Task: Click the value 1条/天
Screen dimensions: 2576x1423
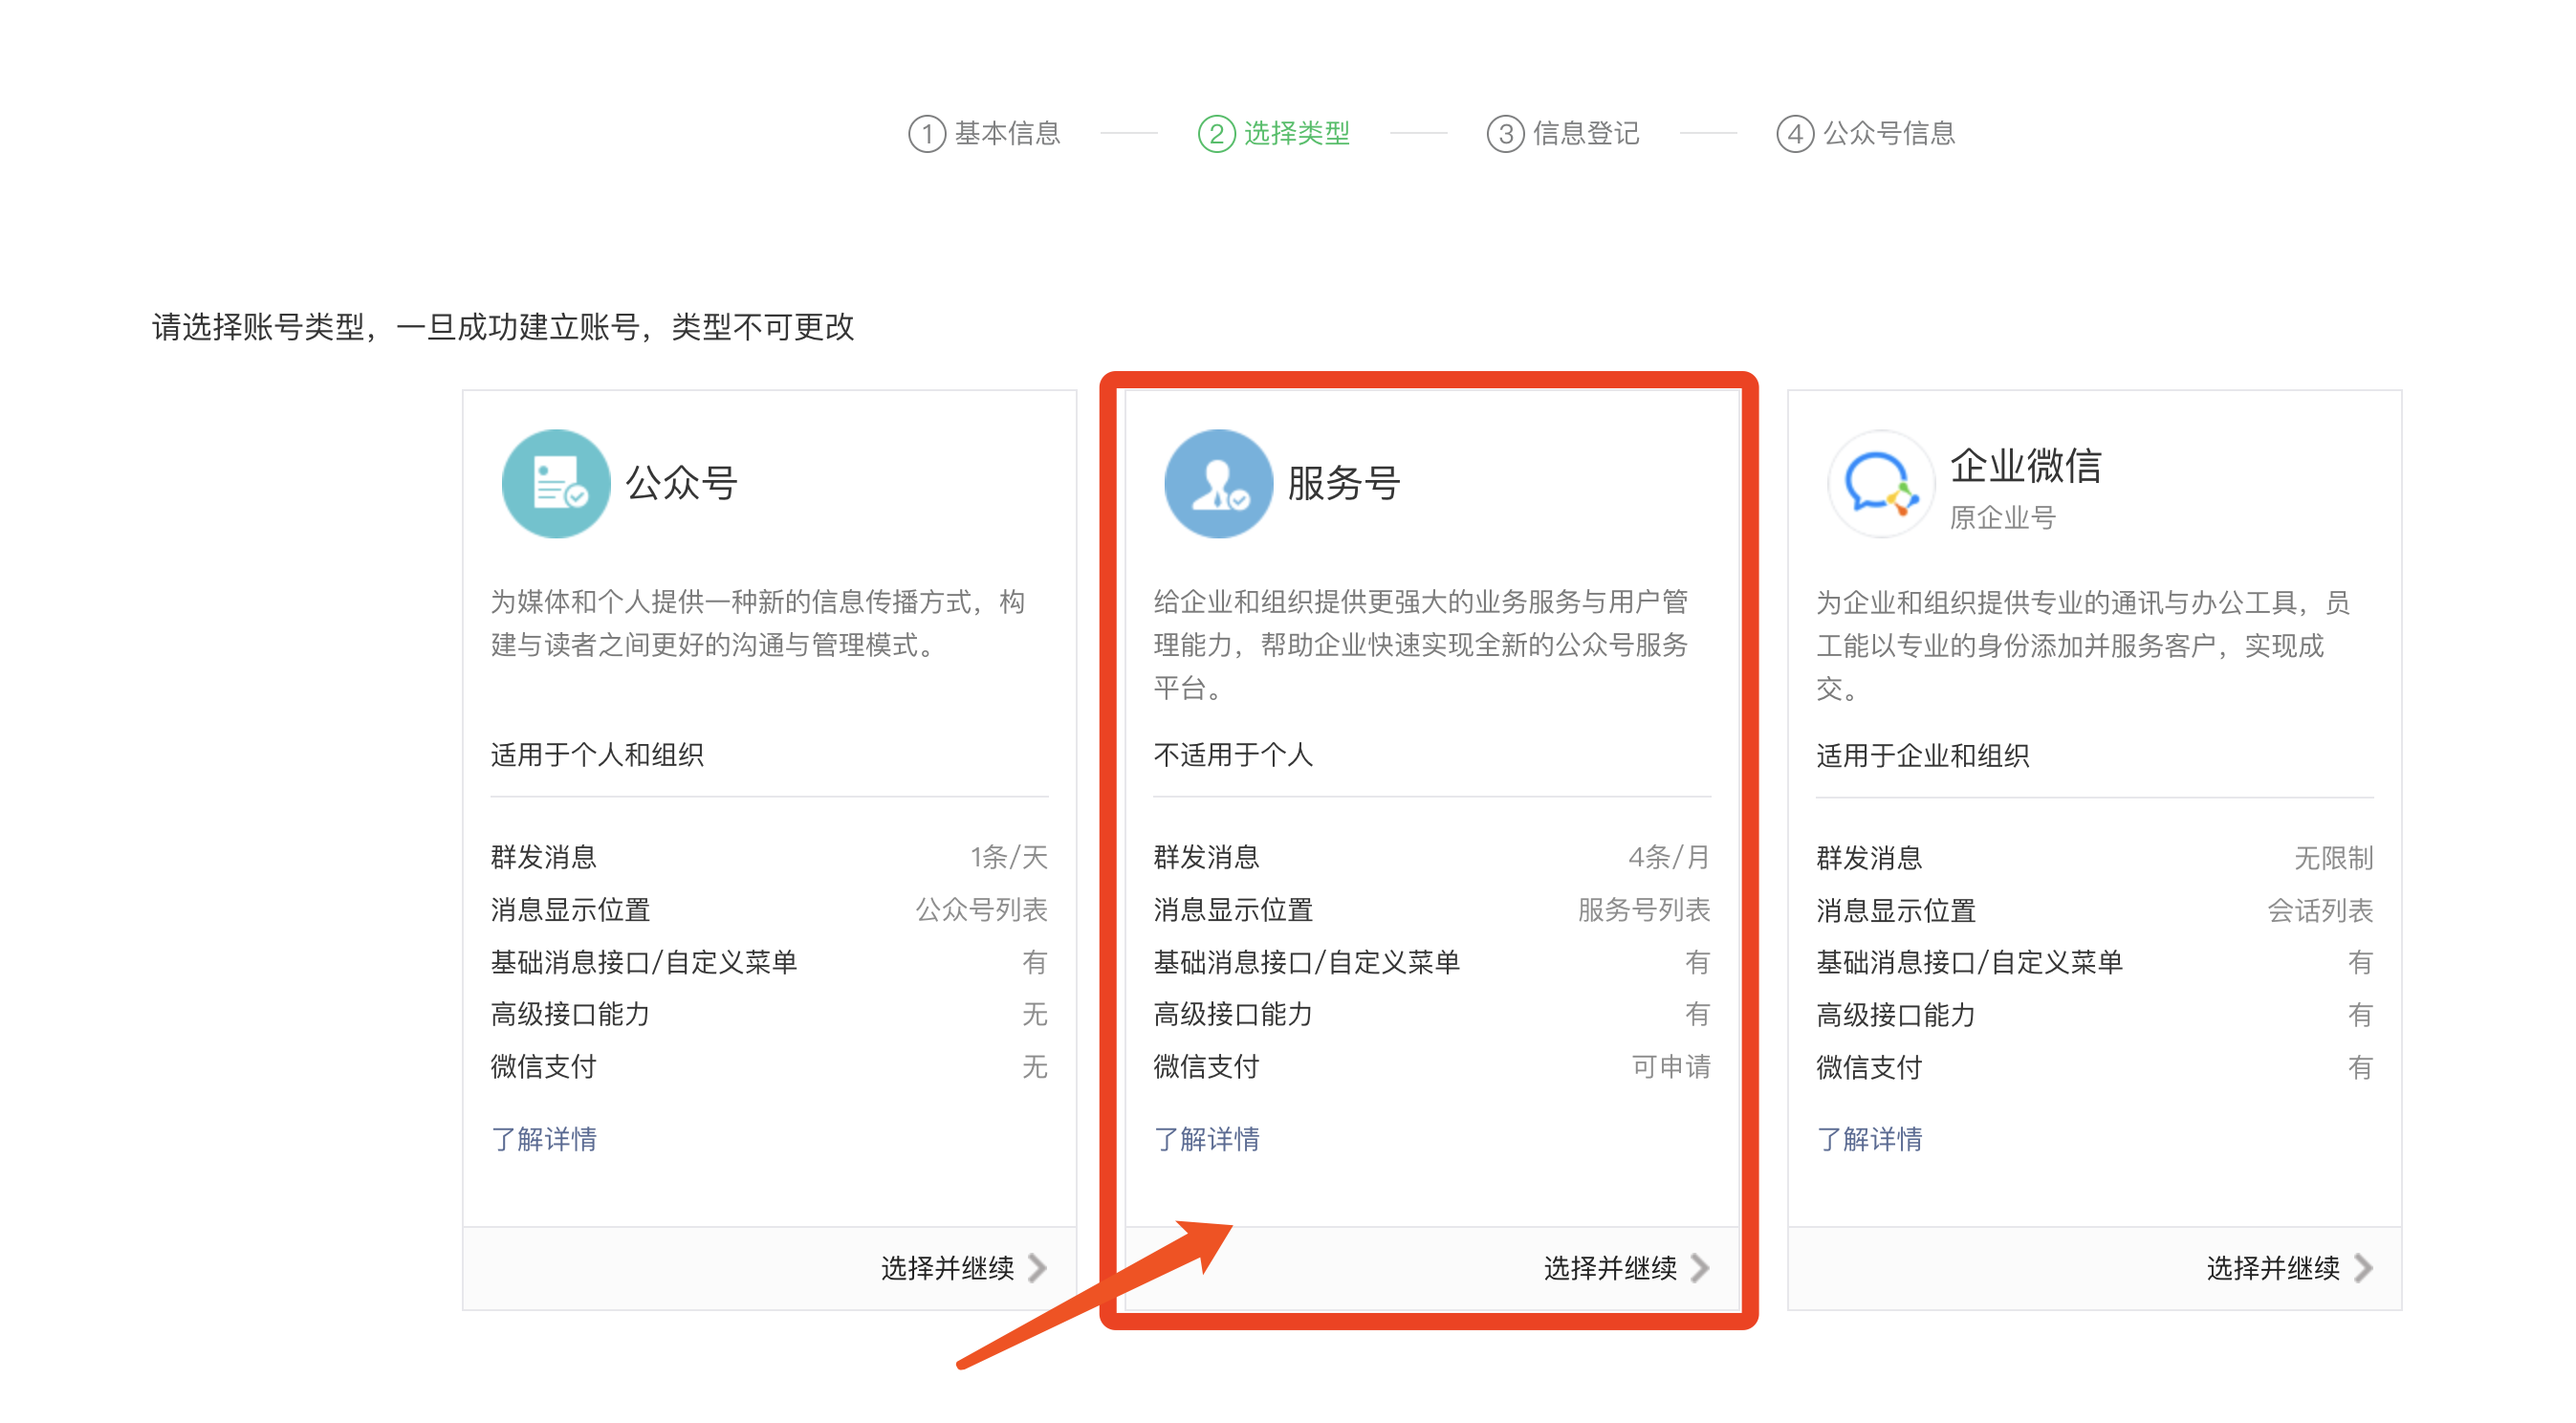Action: [x=1009, y=857]
